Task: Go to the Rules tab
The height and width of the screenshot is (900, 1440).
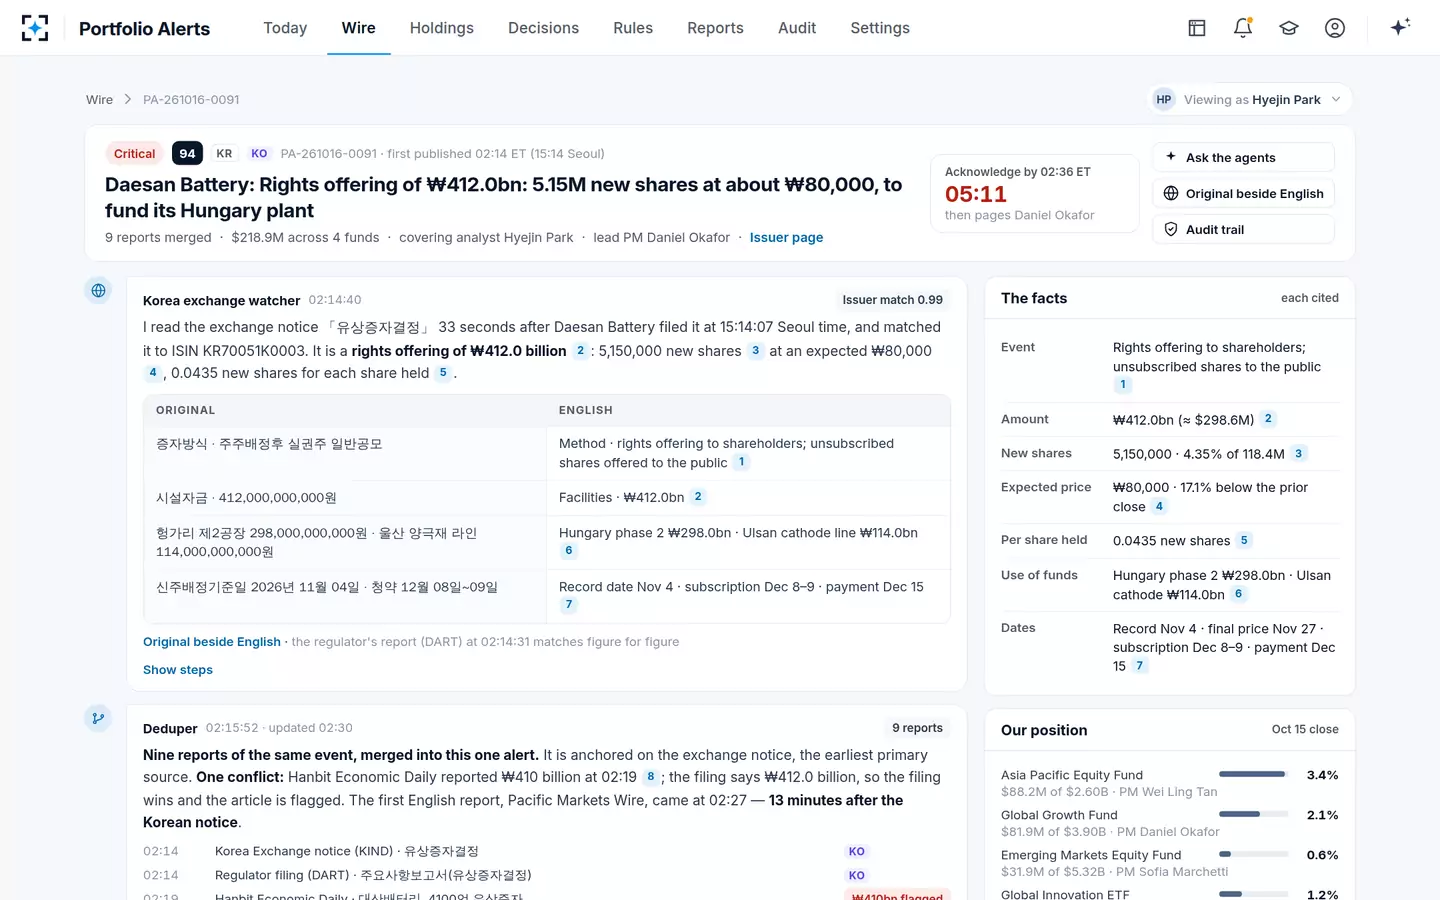Action: click(633, 28)
